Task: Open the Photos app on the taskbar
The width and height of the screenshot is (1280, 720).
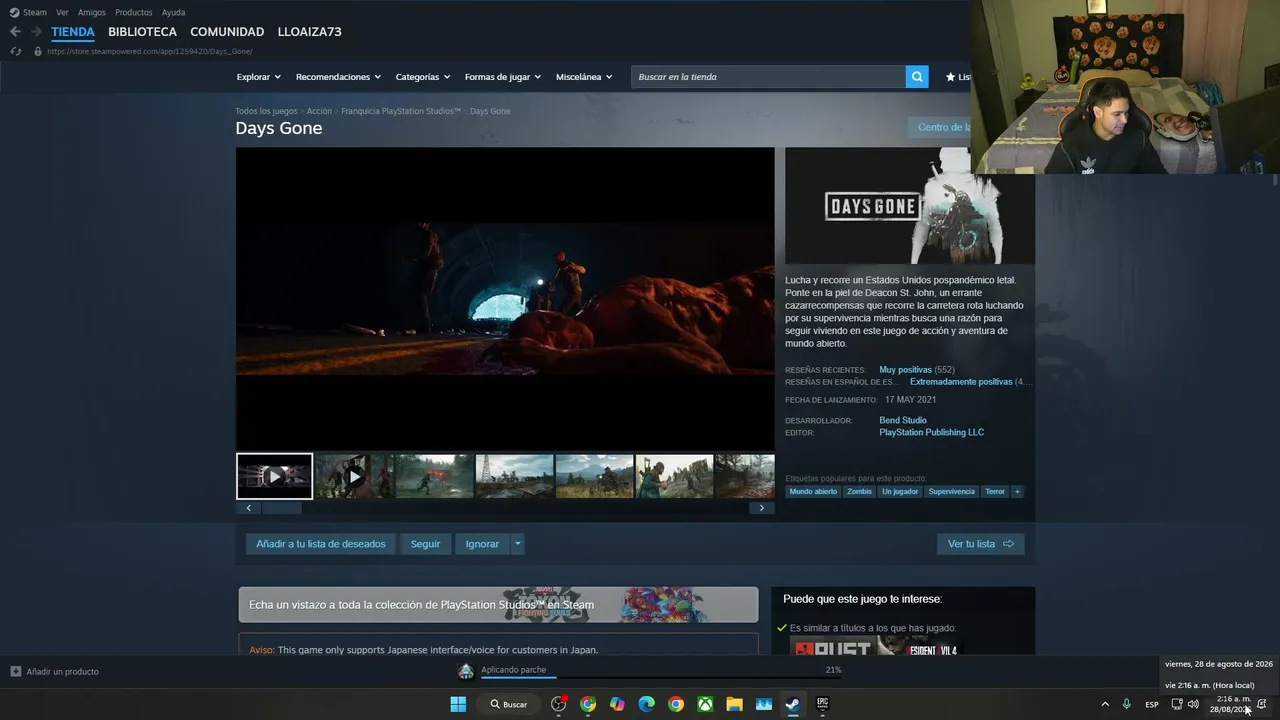Action: click(764, 704)
